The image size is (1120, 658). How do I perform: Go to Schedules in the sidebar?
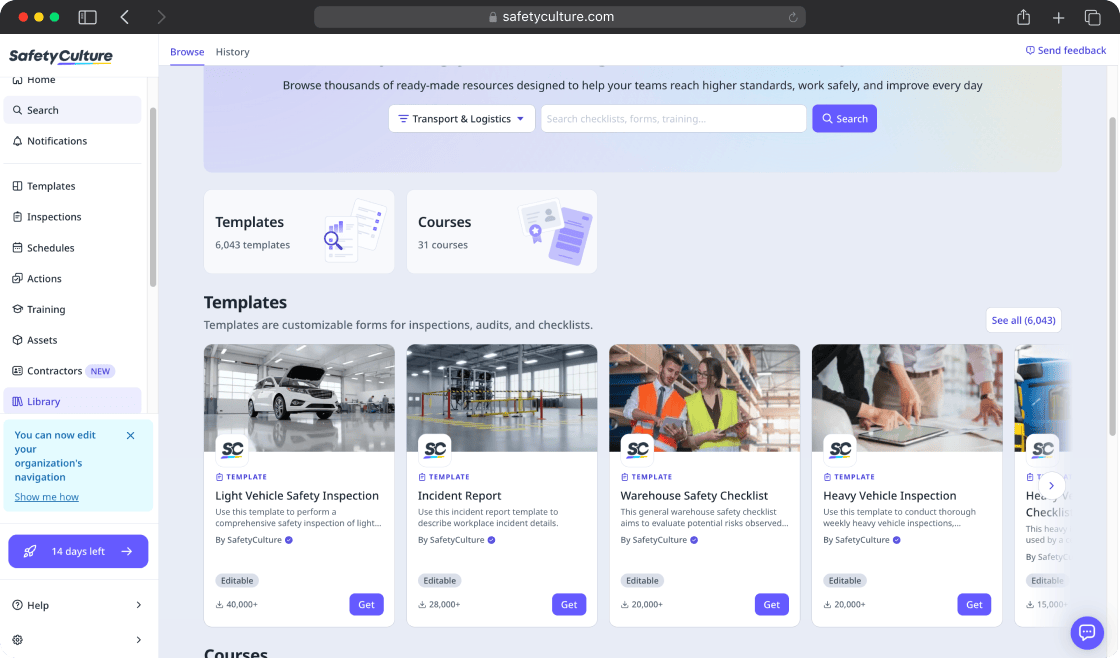click(72, 248)
